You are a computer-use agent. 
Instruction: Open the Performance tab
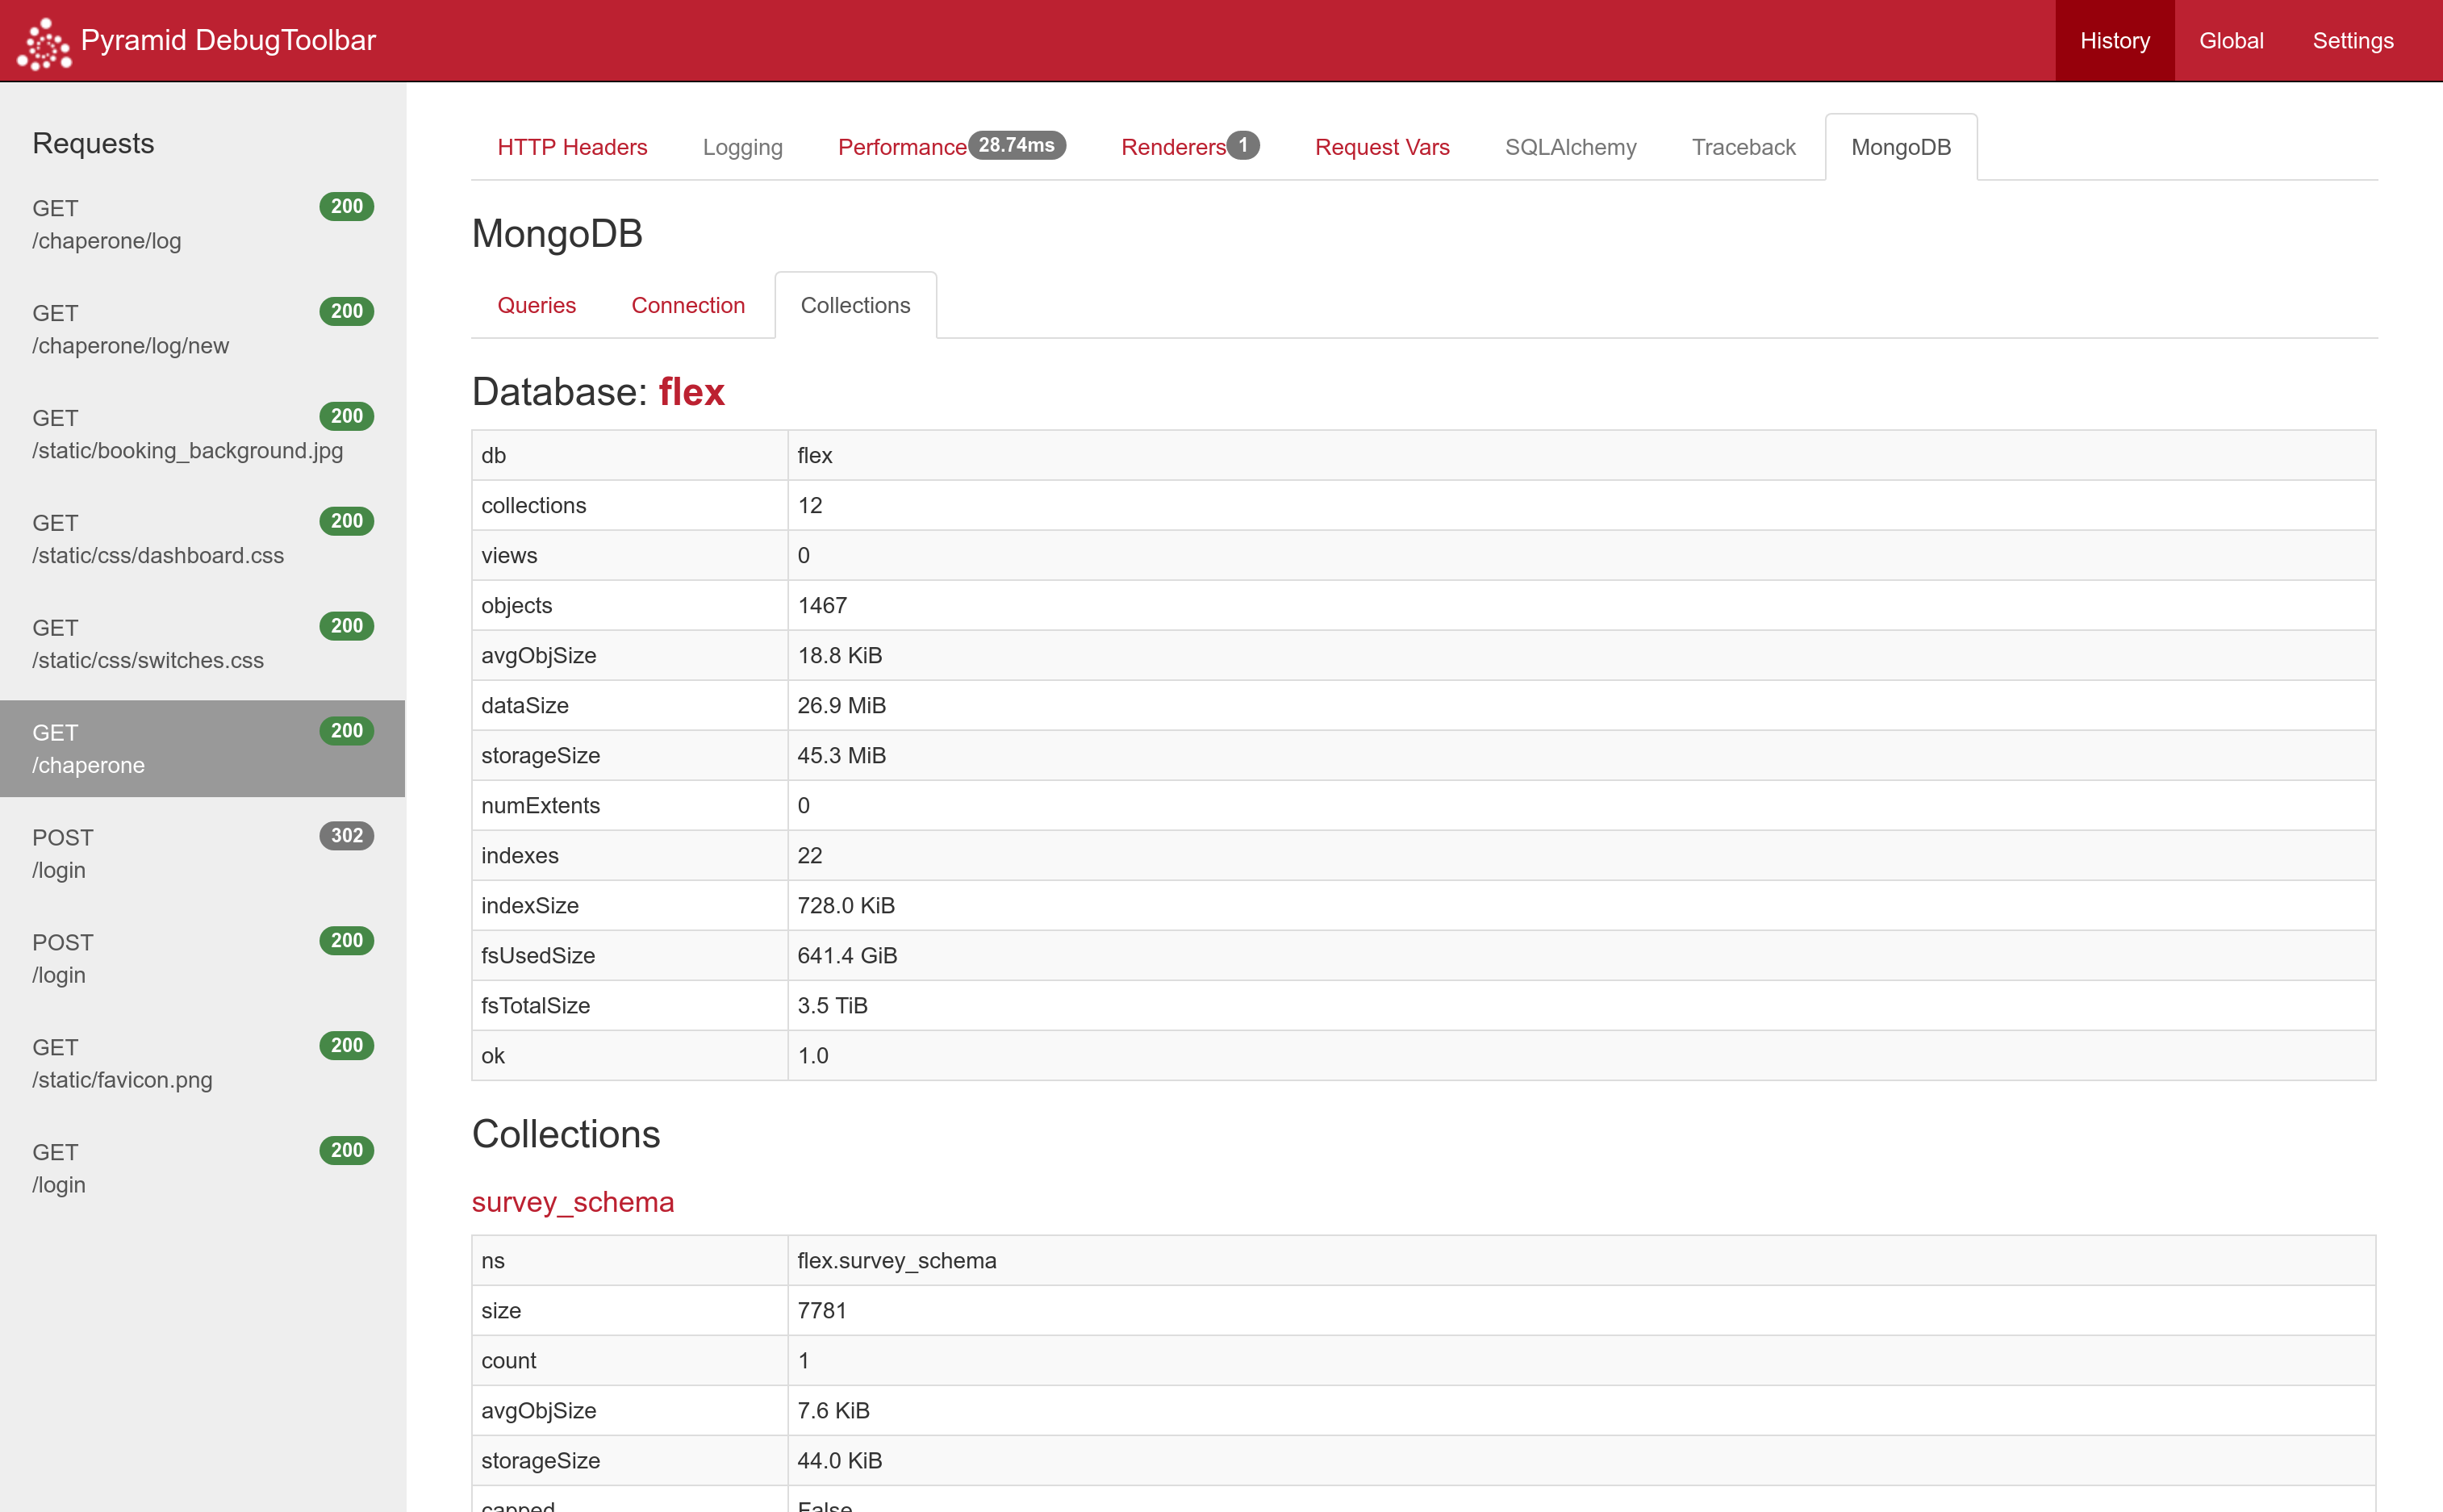click(x=951, y=147)
